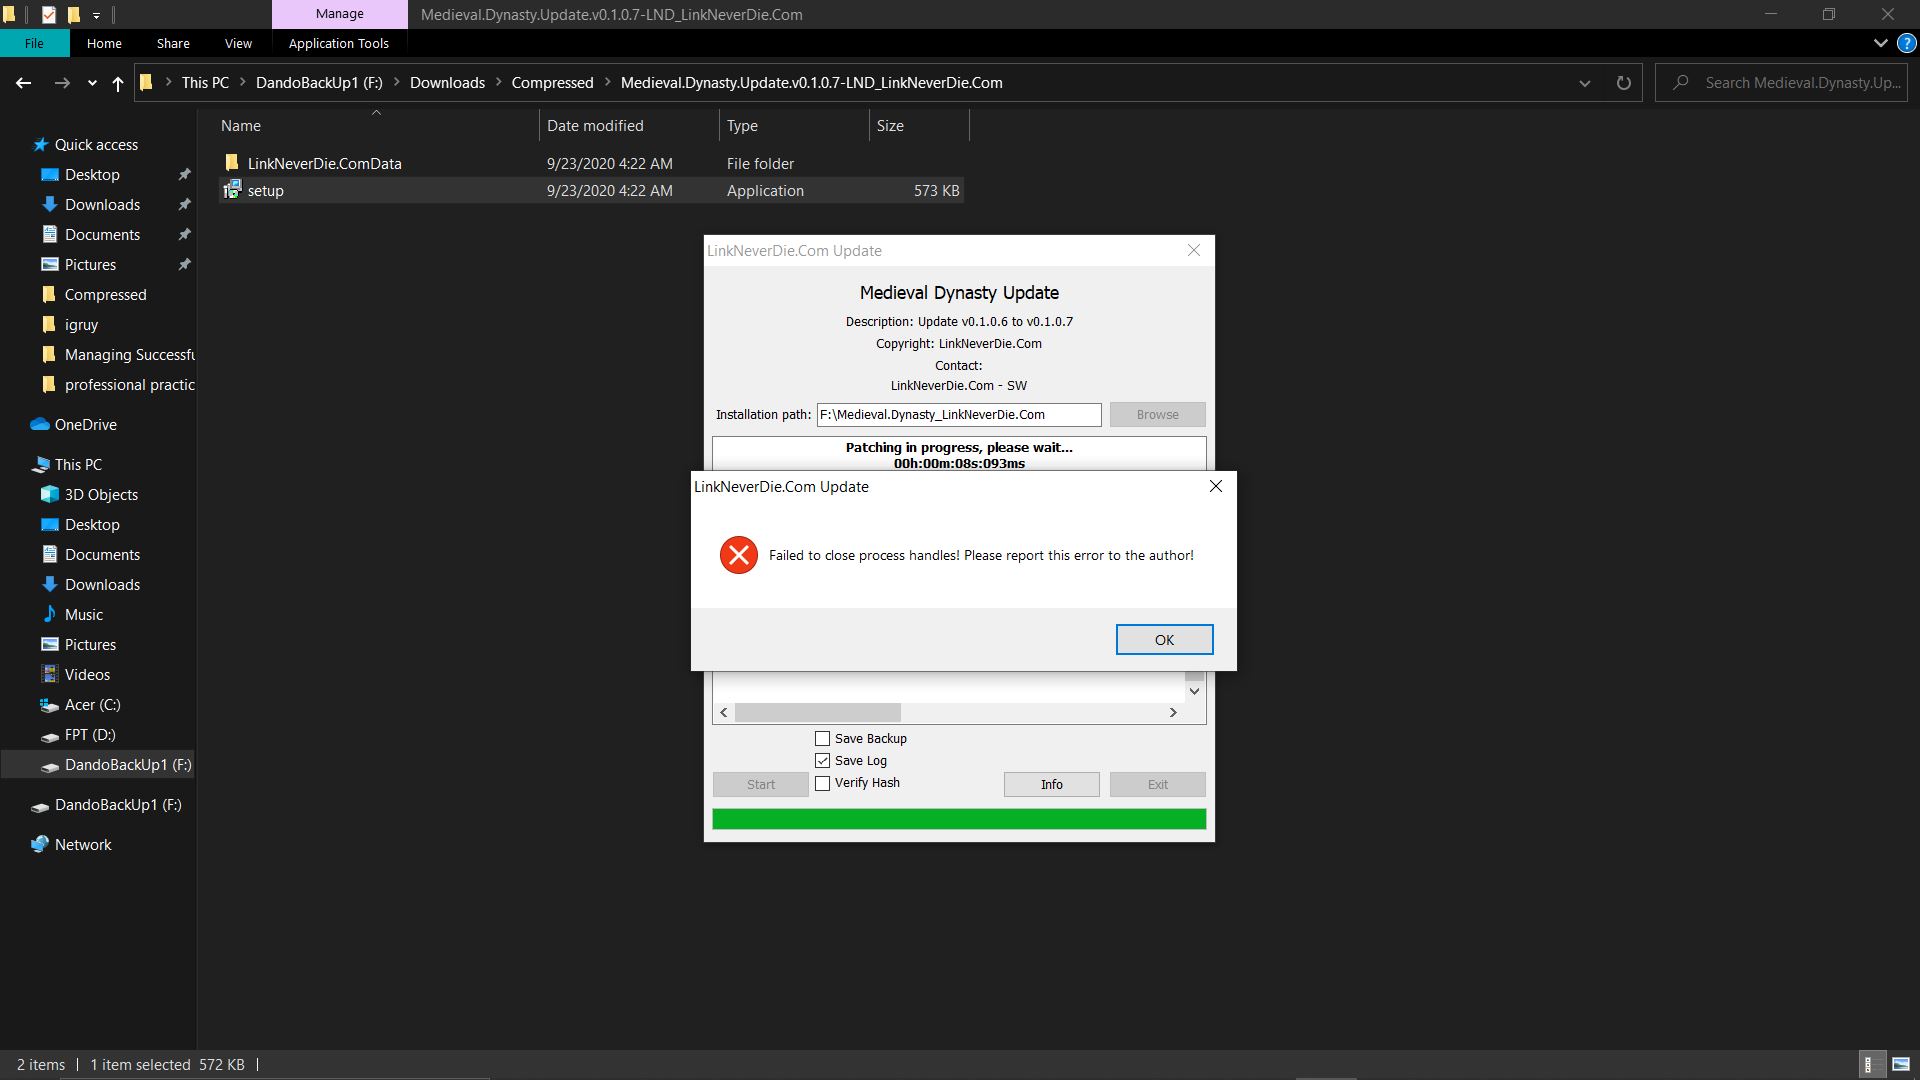1920x1080 pixels.
Task: Click the green patch progress bar
Action: pyautogui.click(x=959, y=820)
